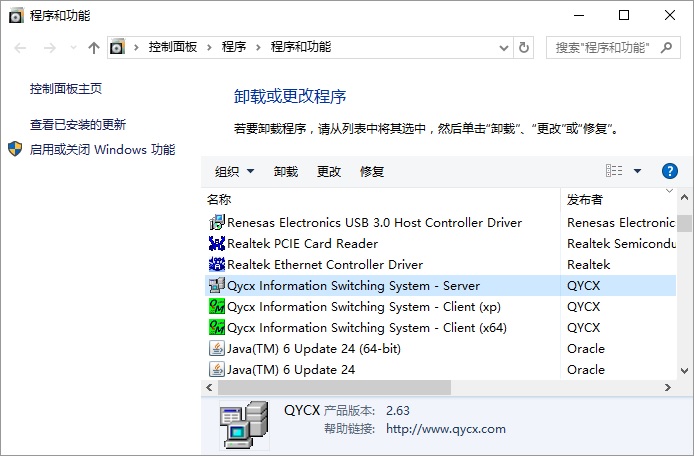This screenshot has height=456, width=694.
Task: Select Qycx Client (xp) program icon
Action: pos(216,306)
